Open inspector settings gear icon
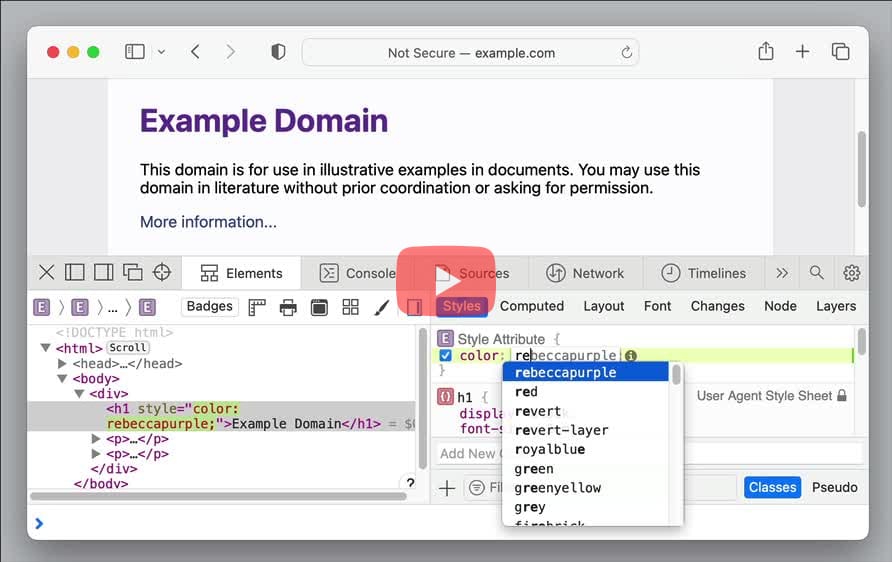The width and height of the screenshot is (892, 562). [x=852, y=273]
